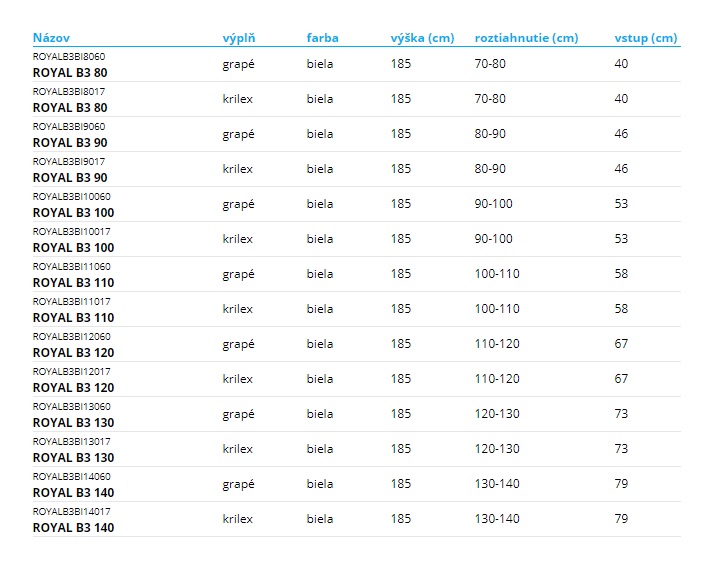Select product code ROYALB3BI14060

point(72,477)
